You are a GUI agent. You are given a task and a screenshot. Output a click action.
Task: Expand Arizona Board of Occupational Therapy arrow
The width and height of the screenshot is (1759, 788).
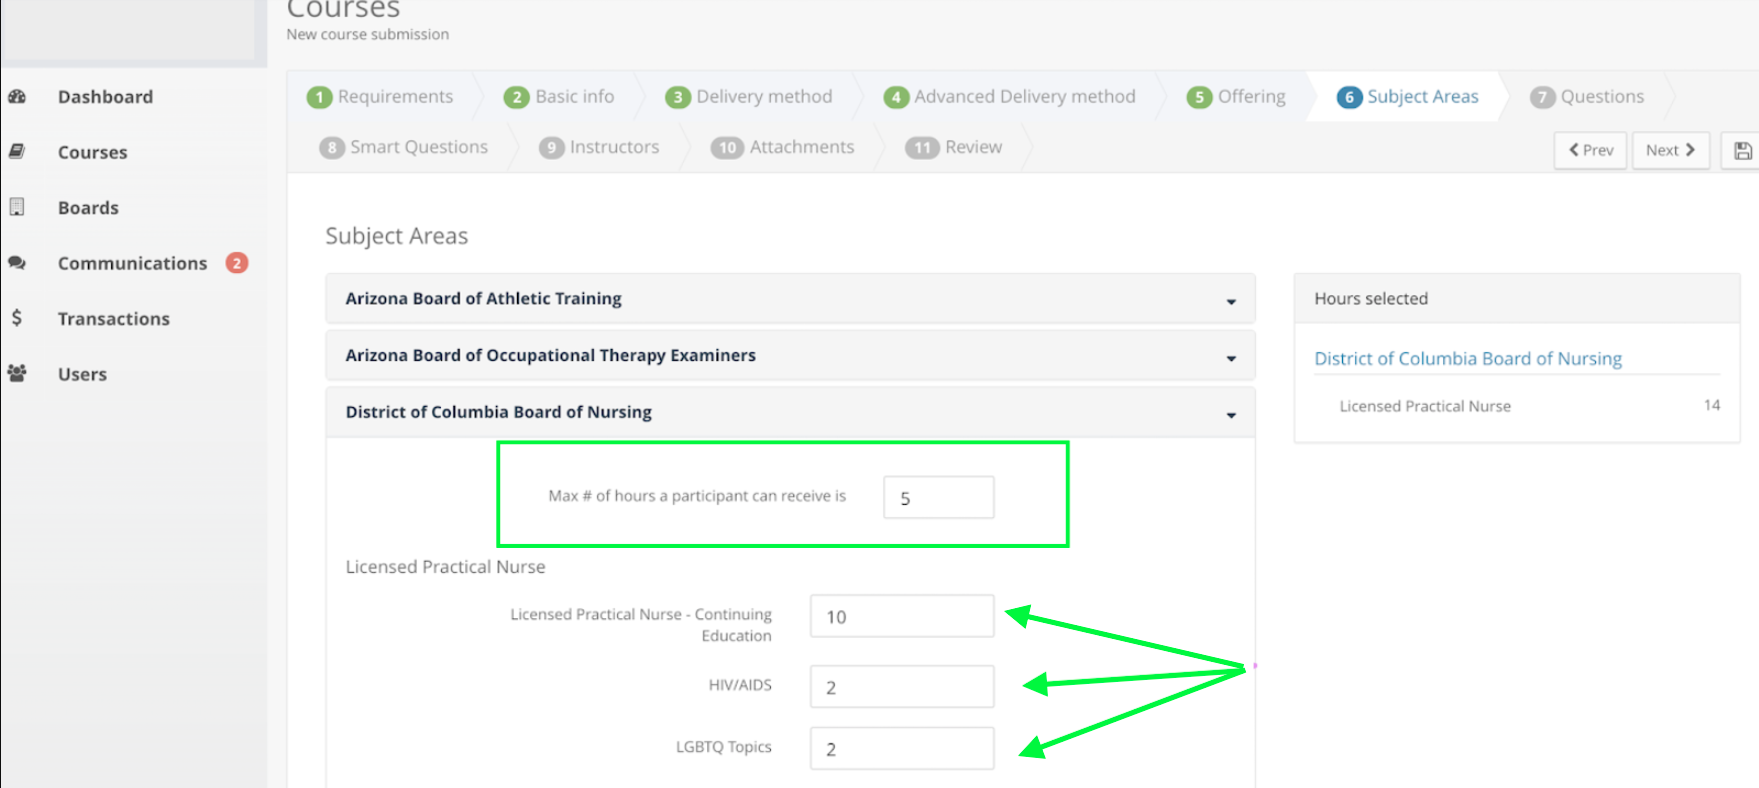pos(1231,358)
